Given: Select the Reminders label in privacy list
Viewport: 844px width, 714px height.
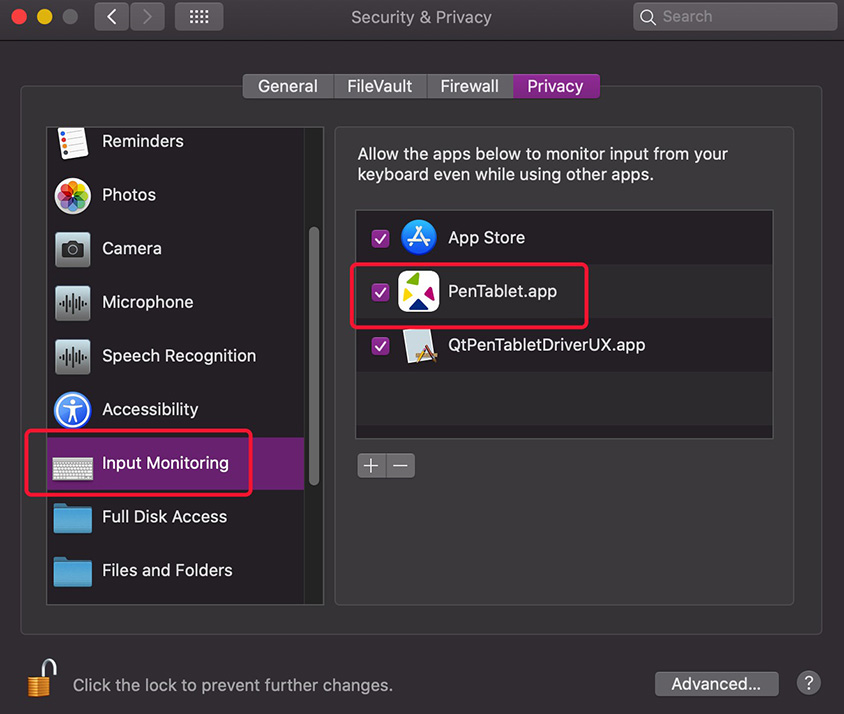Looking at the screenshot, I should pos(143,141).
